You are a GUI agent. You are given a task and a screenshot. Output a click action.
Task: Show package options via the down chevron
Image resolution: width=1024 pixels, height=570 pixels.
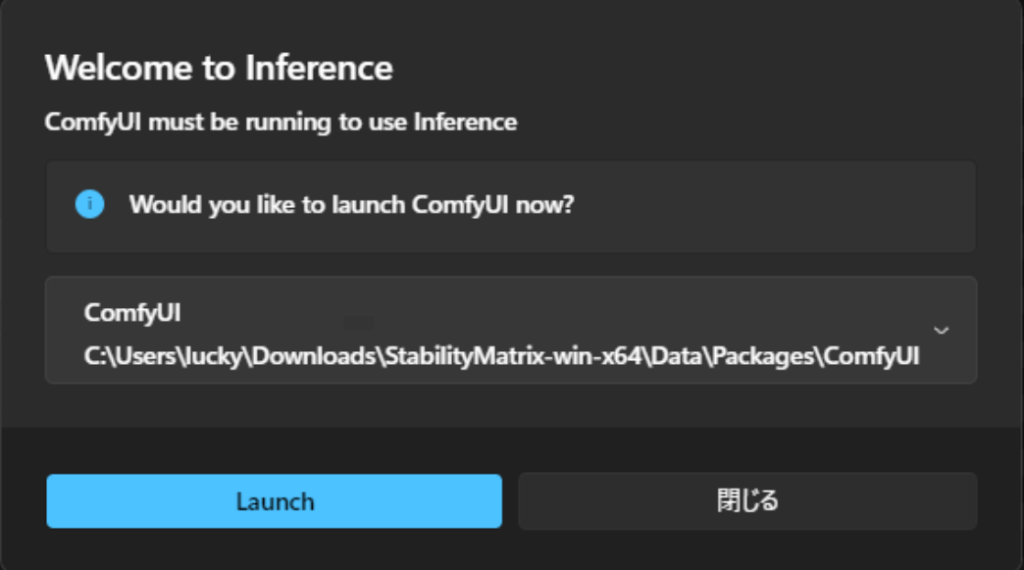(x=940, y=330)
